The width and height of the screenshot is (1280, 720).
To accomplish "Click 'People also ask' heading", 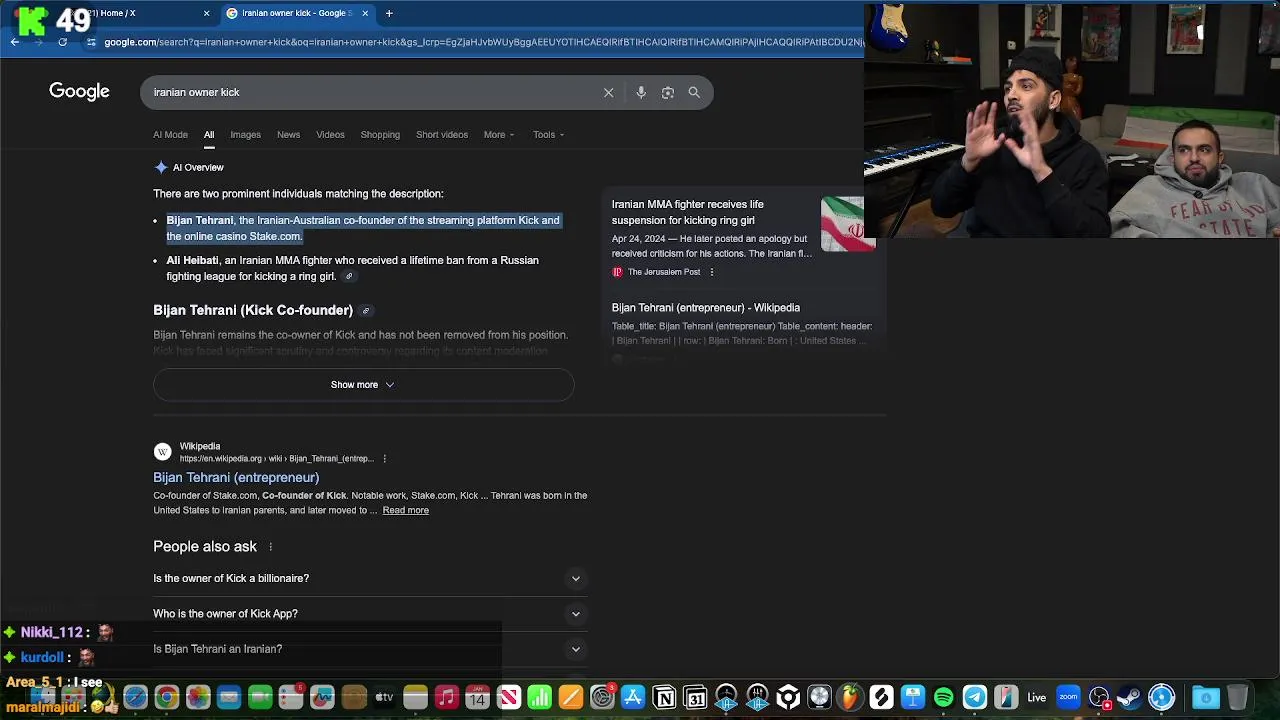I will point(205,547).
